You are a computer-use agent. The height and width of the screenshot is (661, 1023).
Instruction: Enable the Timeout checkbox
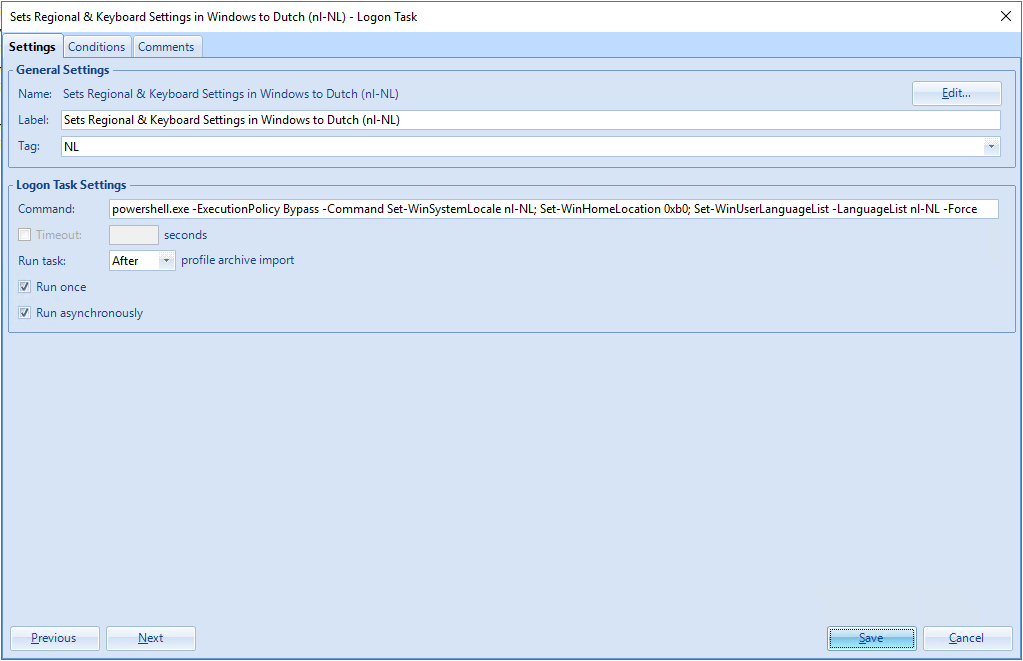point(25,235)
